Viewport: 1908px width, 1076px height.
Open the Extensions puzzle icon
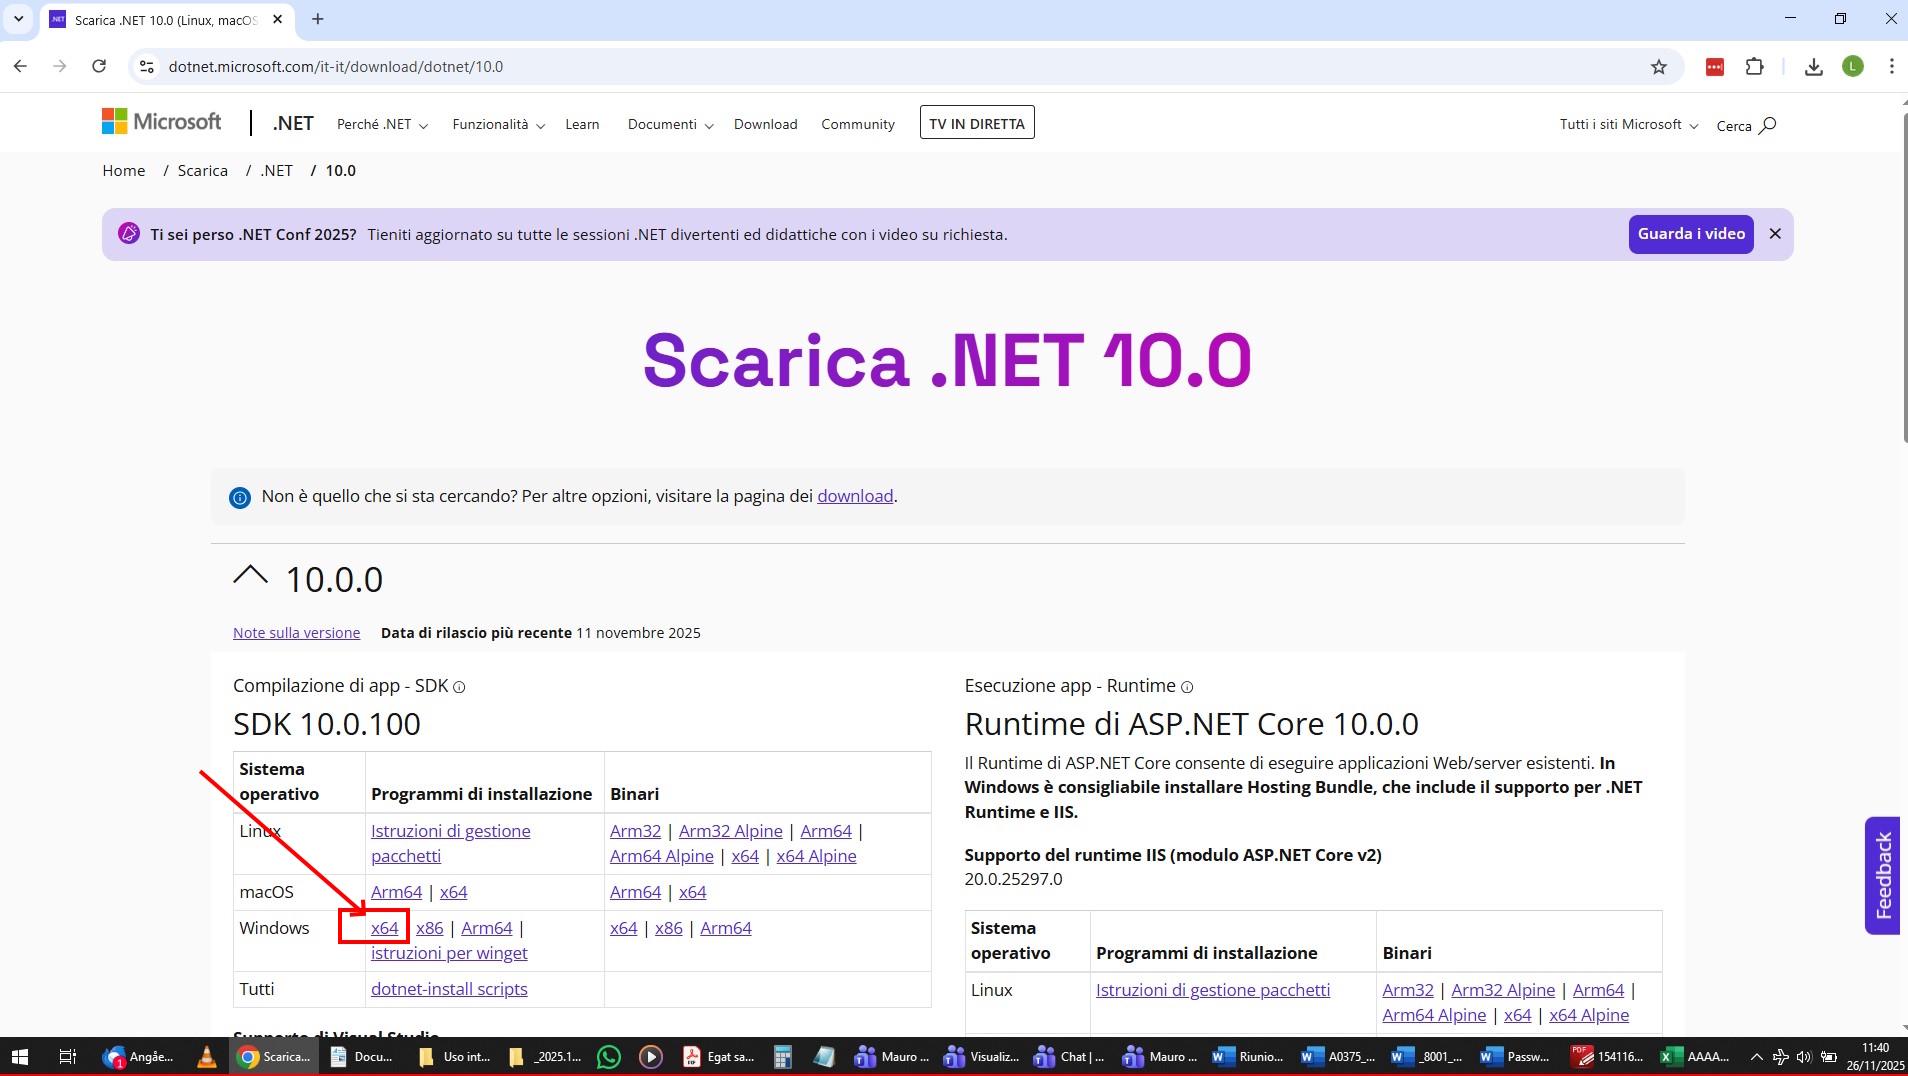1754,67
